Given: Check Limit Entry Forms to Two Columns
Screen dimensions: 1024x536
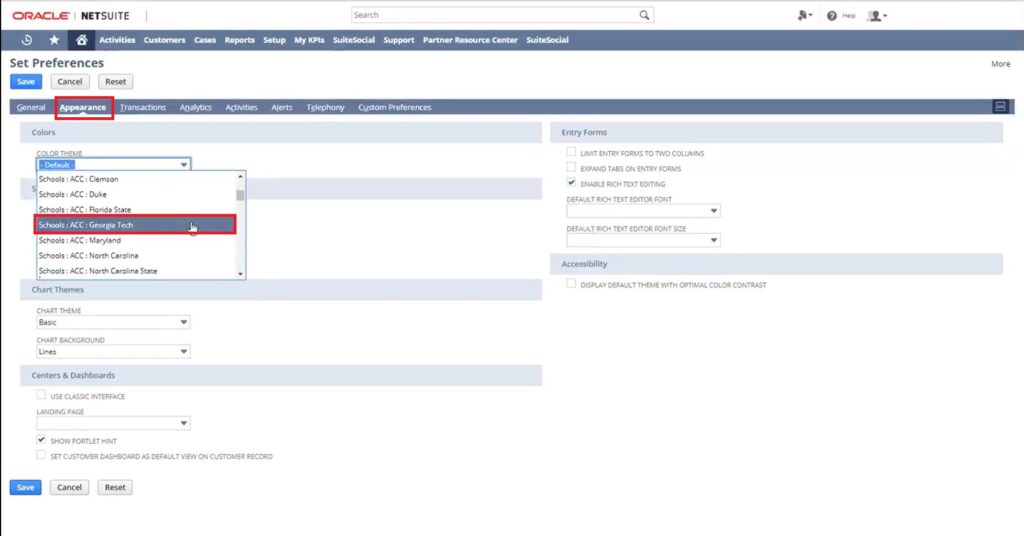Looking at the screenshot, I should (571, 152).
